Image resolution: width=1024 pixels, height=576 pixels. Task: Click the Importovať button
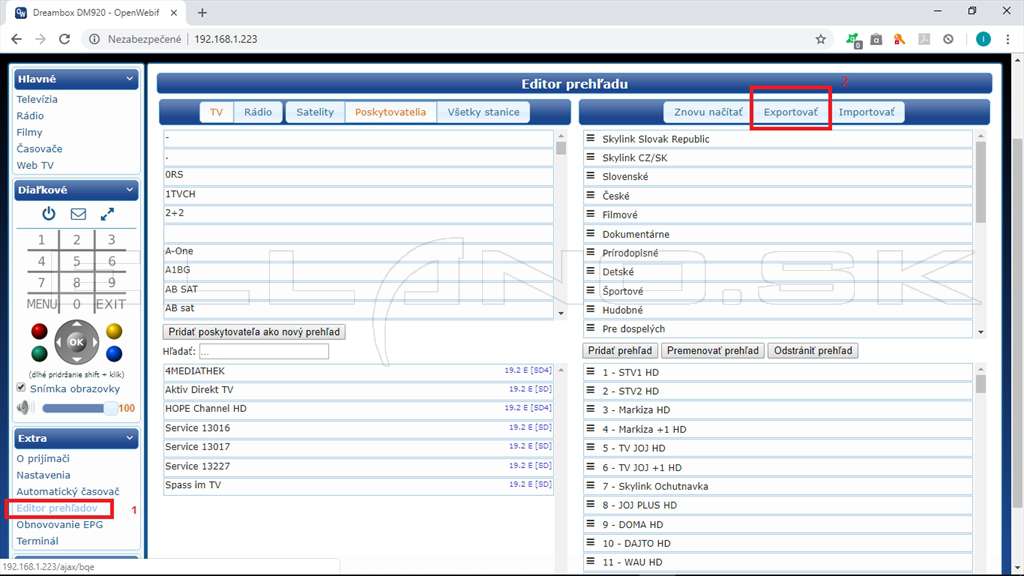pyautogui.click(x=867, y=112)
